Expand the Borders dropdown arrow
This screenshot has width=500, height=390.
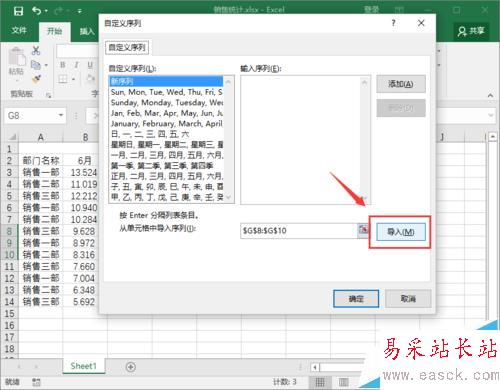73,79
